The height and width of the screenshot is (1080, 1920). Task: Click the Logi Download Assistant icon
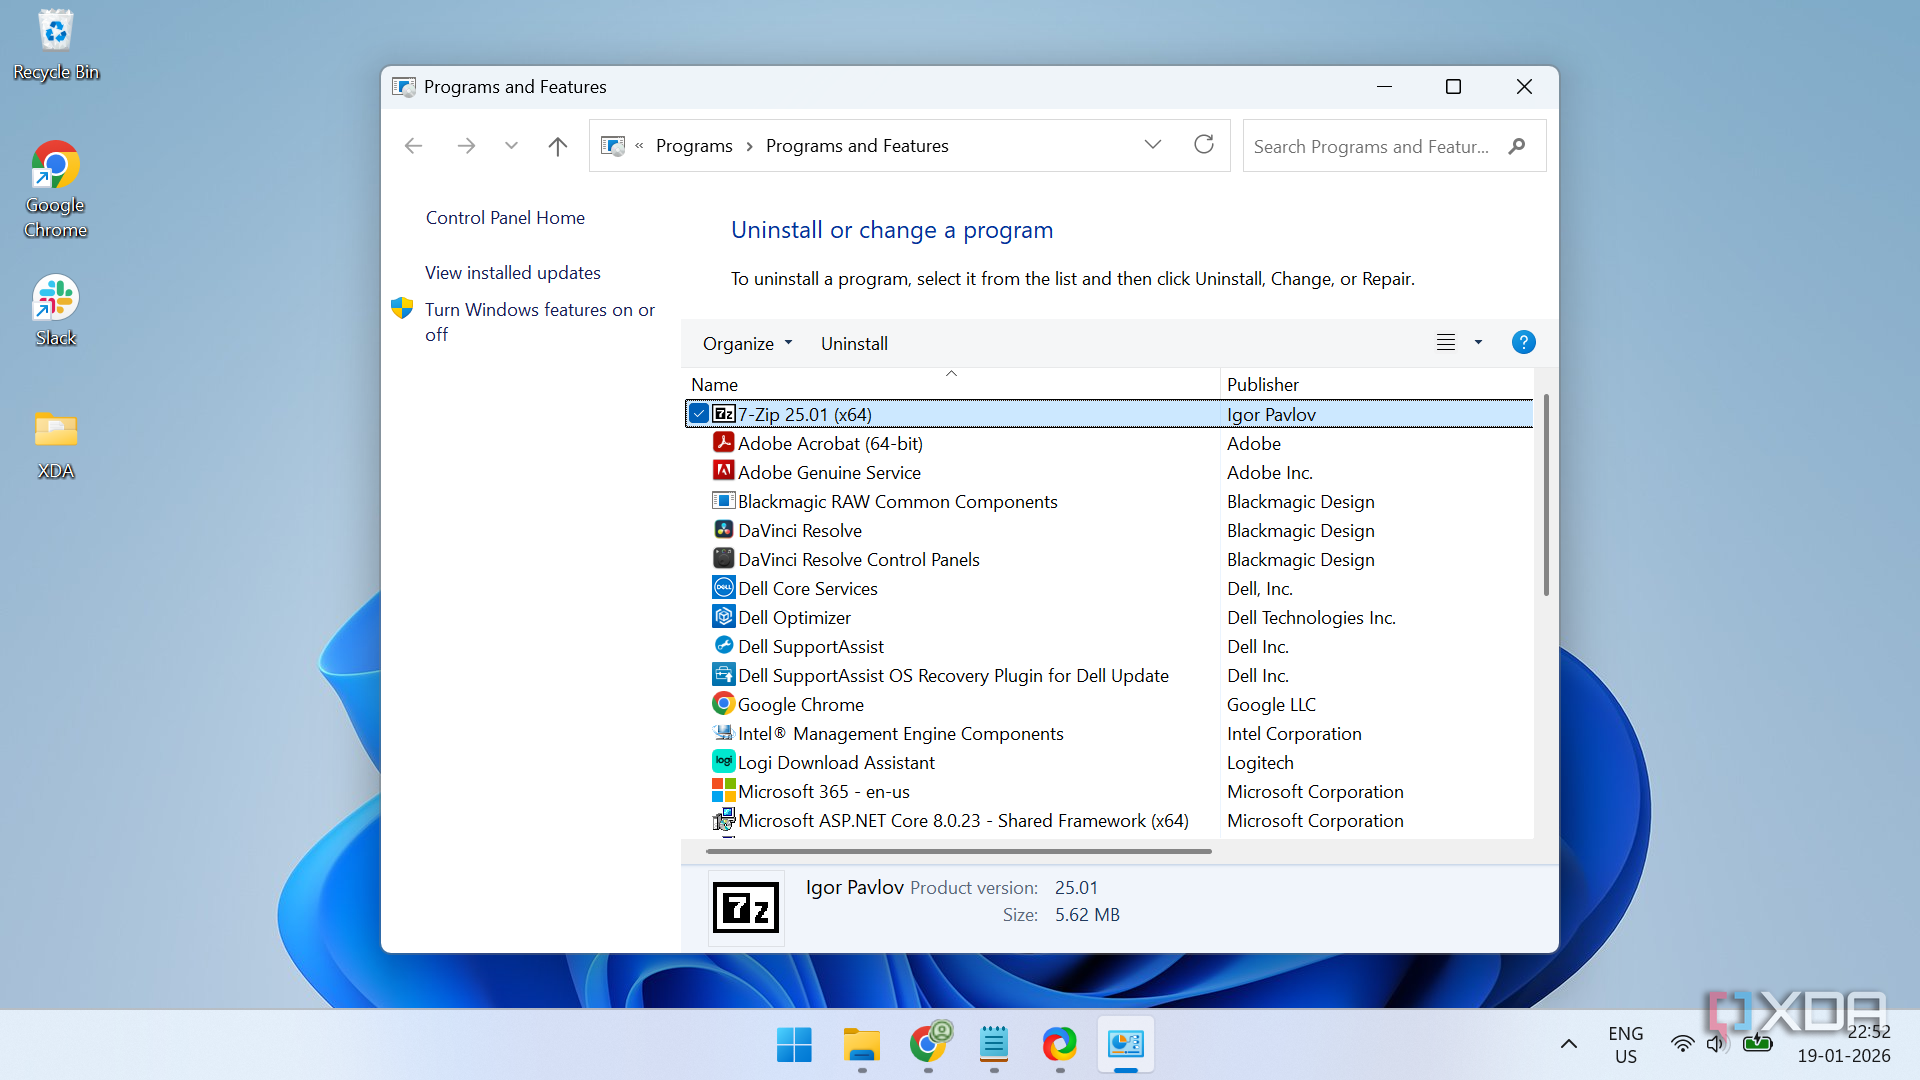pos(724,761)
